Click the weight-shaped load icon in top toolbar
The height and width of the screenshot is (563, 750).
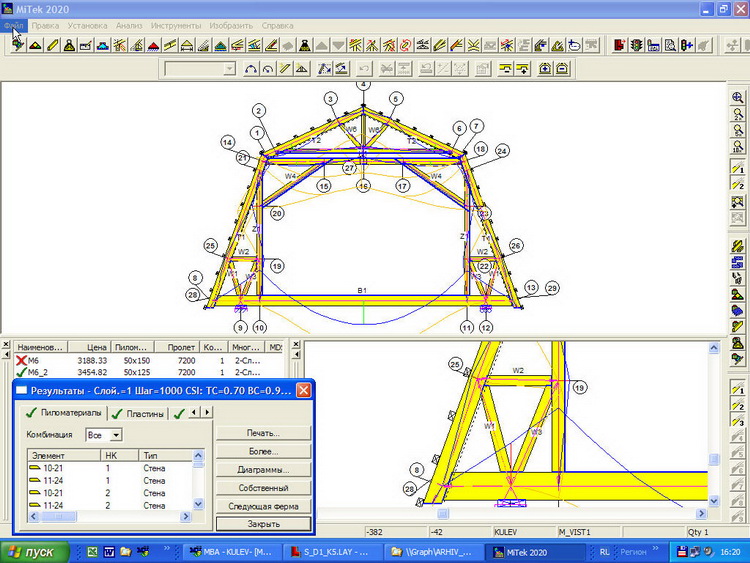coord(69,45)
